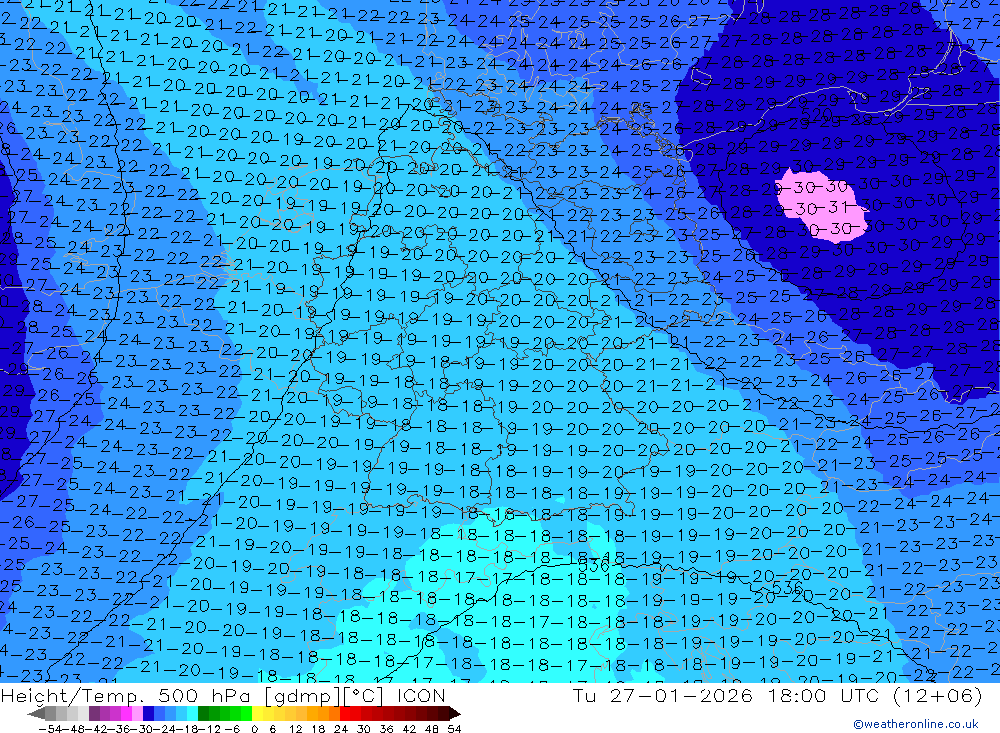Screen dimensions: 1000x733
Task: Click the '30' legend tick label
Action: [x=364, y=729]
